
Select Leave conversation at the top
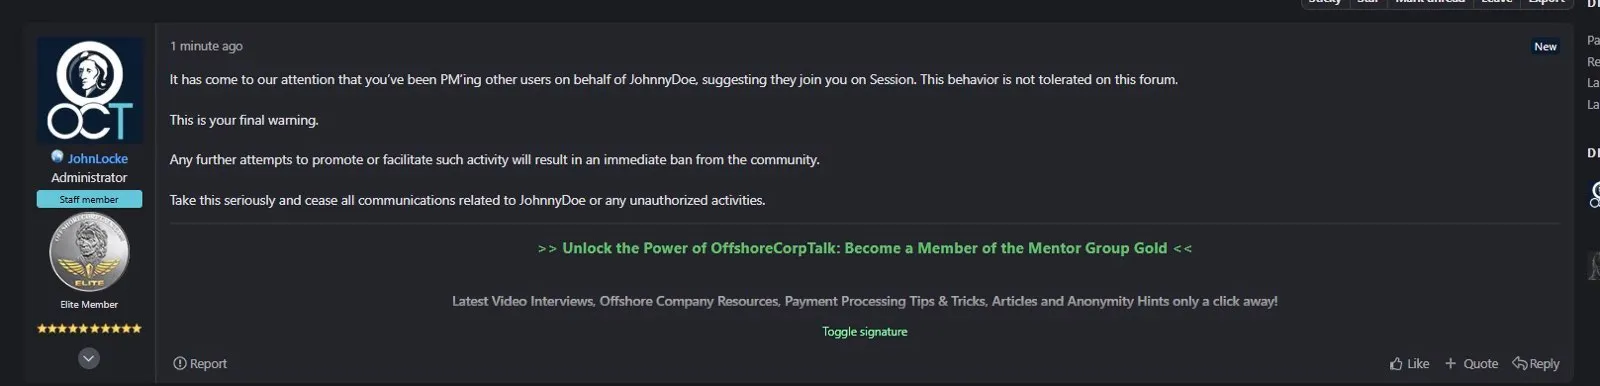coord(1496,2)
